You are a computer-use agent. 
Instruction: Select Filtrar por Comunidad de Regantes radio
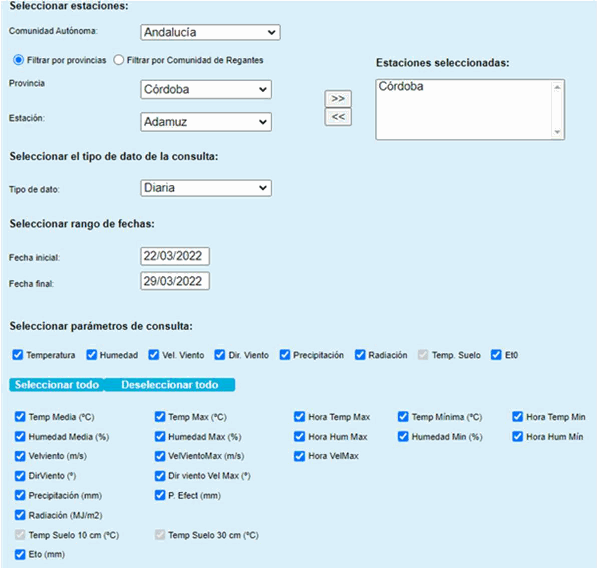119,60
